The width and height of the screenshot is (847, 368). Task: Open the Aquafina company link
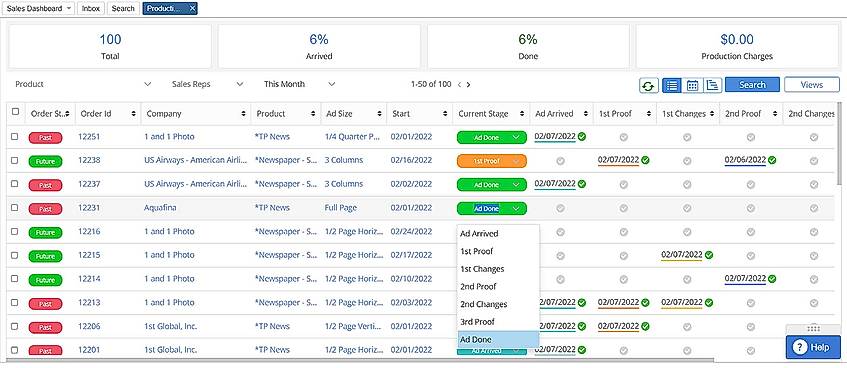[160, 208]
